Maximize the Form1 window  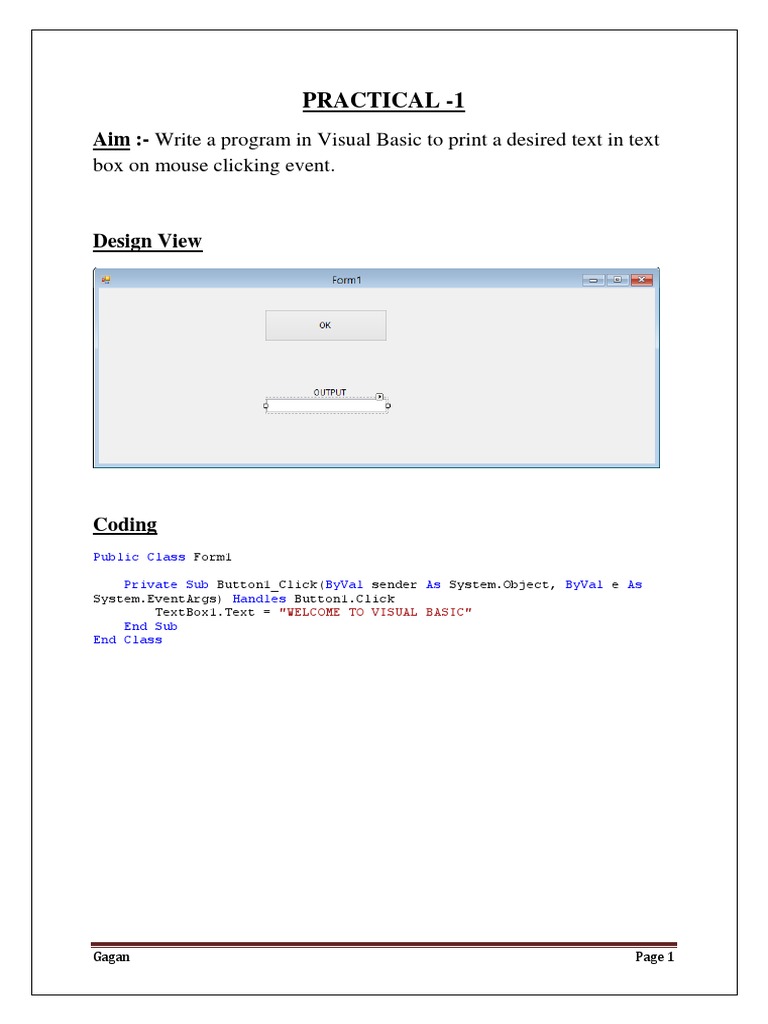click(x=617, y=280)
